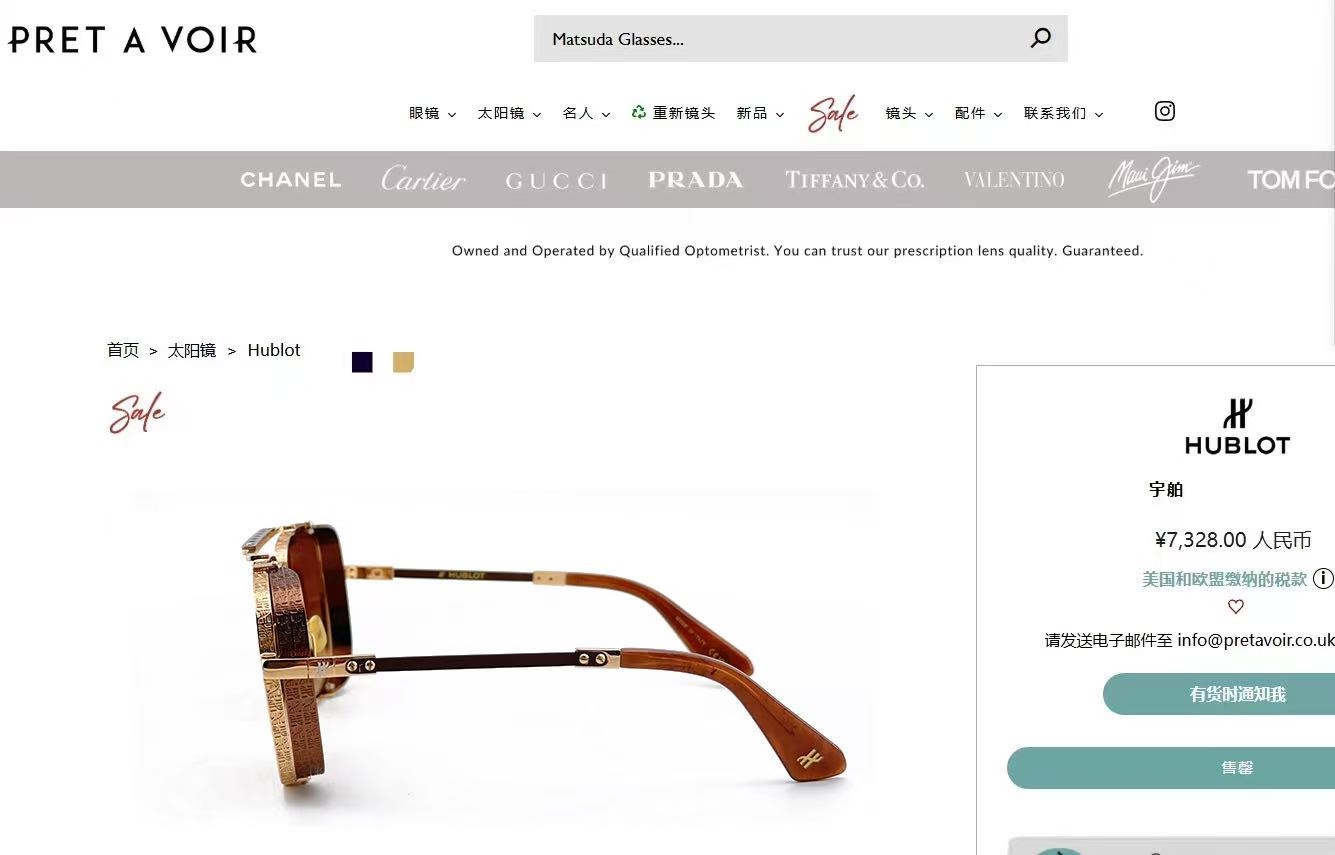Open the Maui Jim brand logo
Screen dimensions: 1335x855
click(x=1153, y=179)
